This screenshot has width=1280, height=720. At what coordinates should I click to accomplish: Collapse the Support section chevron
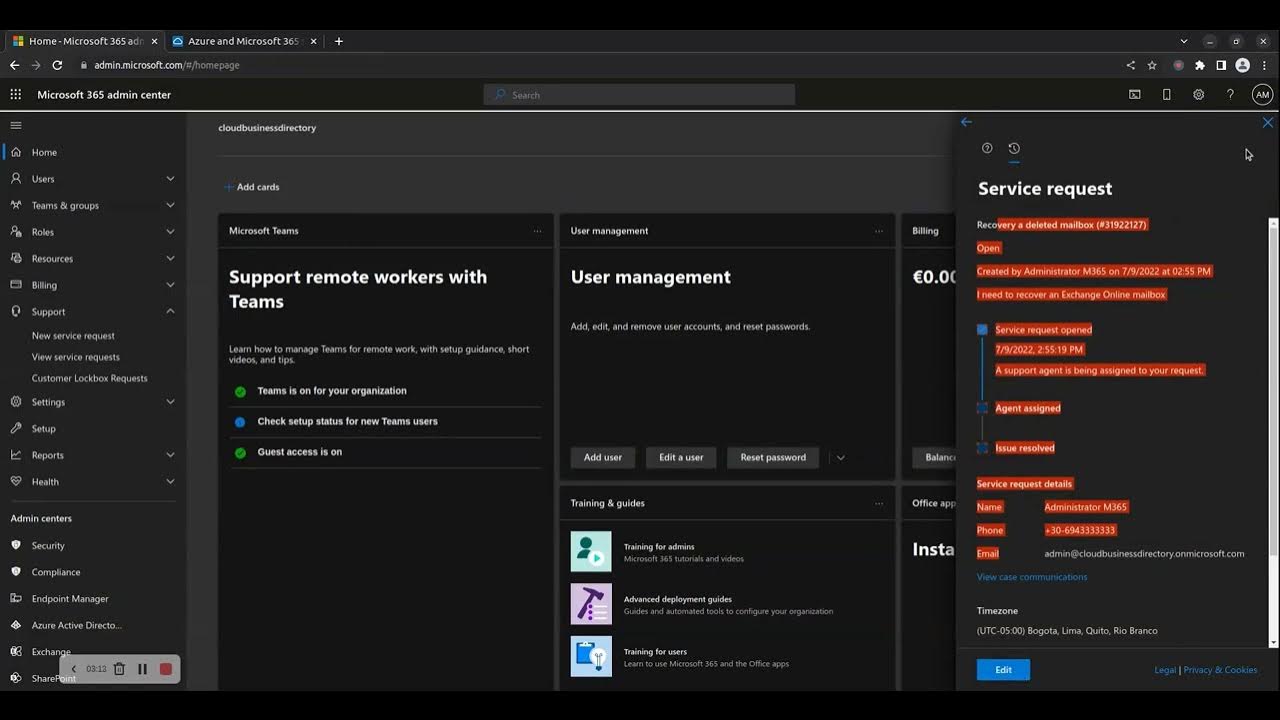coord(170,312)
